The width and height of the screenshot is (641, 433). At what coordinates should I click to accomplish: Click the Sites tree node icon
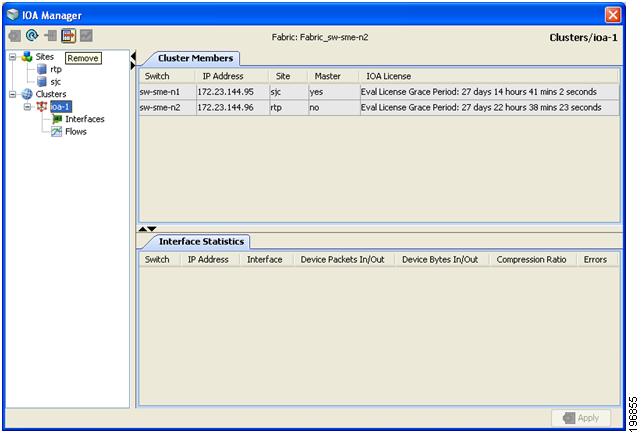27,57
